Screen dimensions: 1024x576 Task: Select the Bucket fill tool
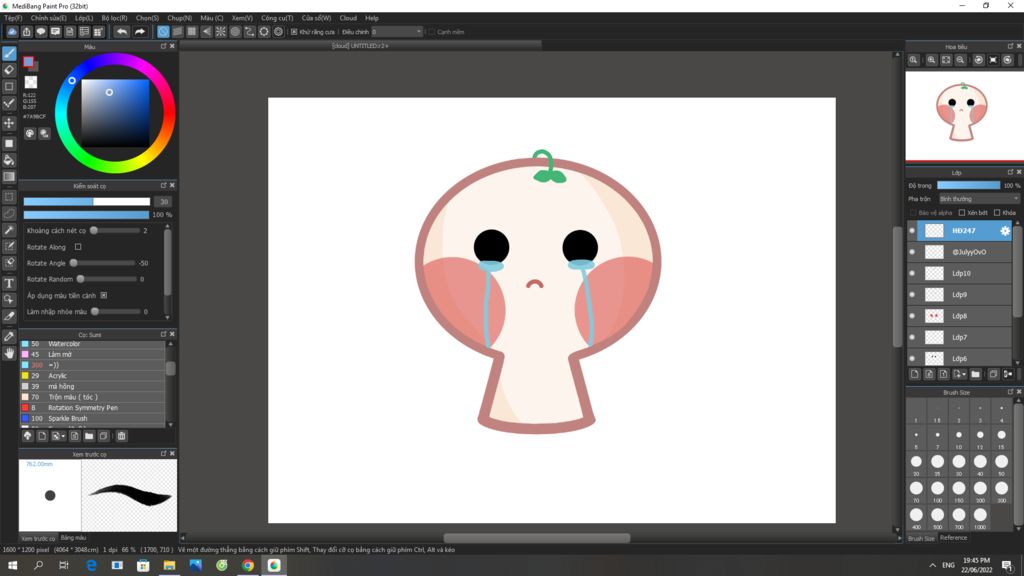click(x=9, y=160)
